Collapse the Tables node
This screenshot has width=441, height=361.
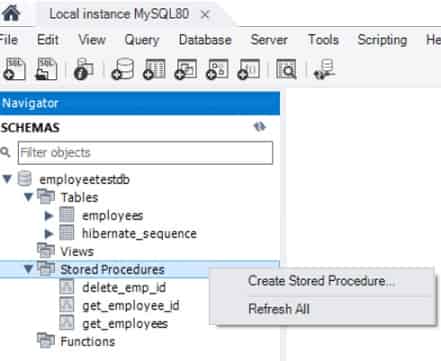28,197
